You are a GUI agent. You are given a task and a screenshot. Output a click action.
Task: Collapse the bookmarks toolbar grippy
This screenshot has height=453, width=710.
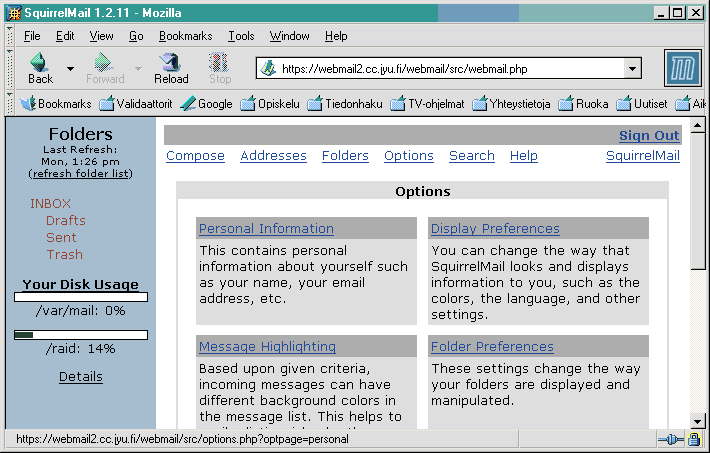[x=10, y=103]
